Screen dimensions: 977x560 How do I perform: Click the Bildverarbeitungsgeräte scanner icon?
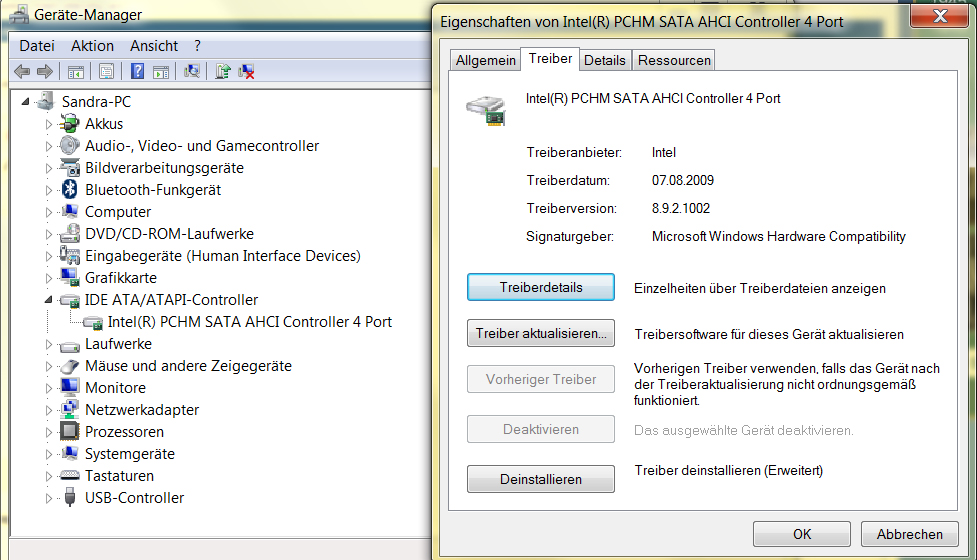pos(69,168)
